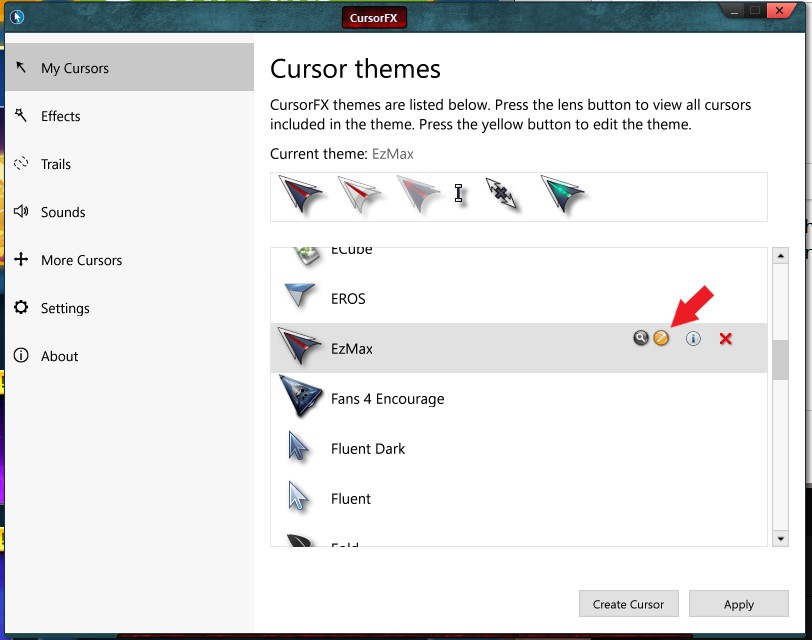Select the Fans 4 Encourage cursor thumbnail
This screenshot has width=812, height=640.
coord(300,397)
